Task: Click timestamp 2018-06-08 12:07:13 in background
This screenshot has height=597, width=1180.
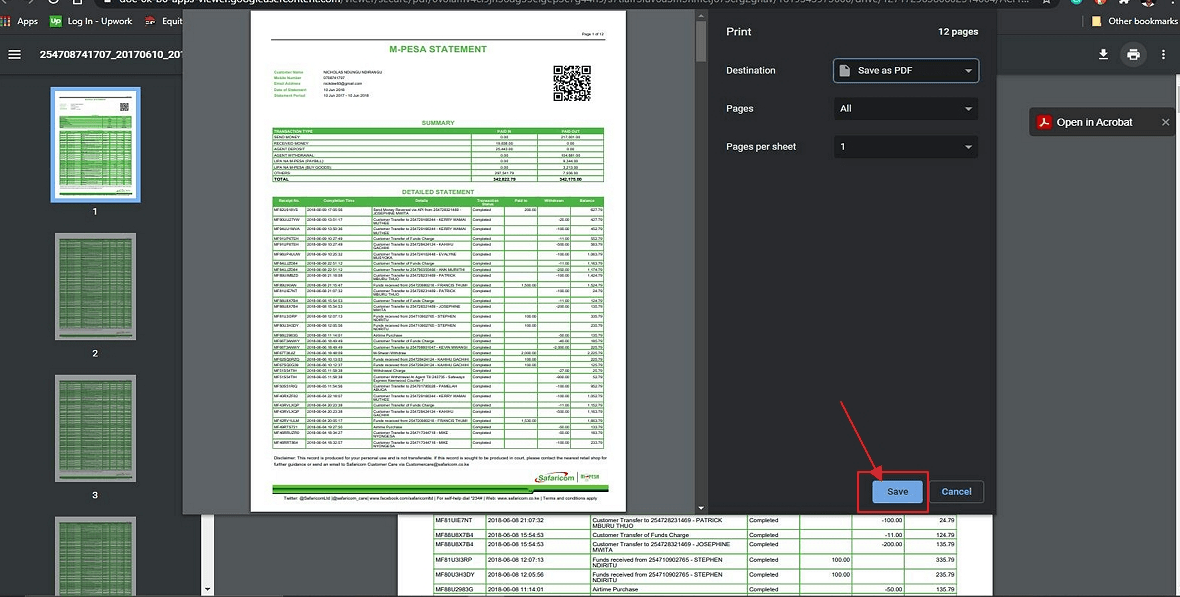Action: [515, 560]
